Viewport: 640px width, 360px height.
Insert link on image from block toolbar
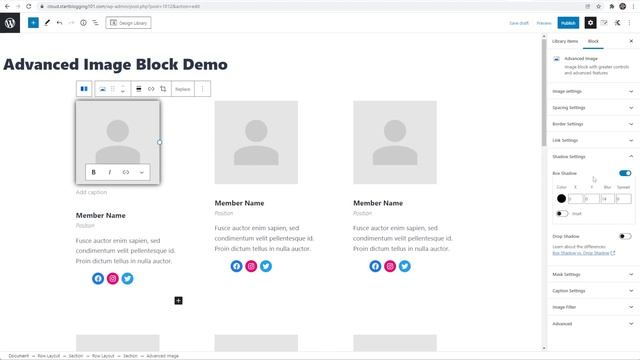(x=151, y=89)
